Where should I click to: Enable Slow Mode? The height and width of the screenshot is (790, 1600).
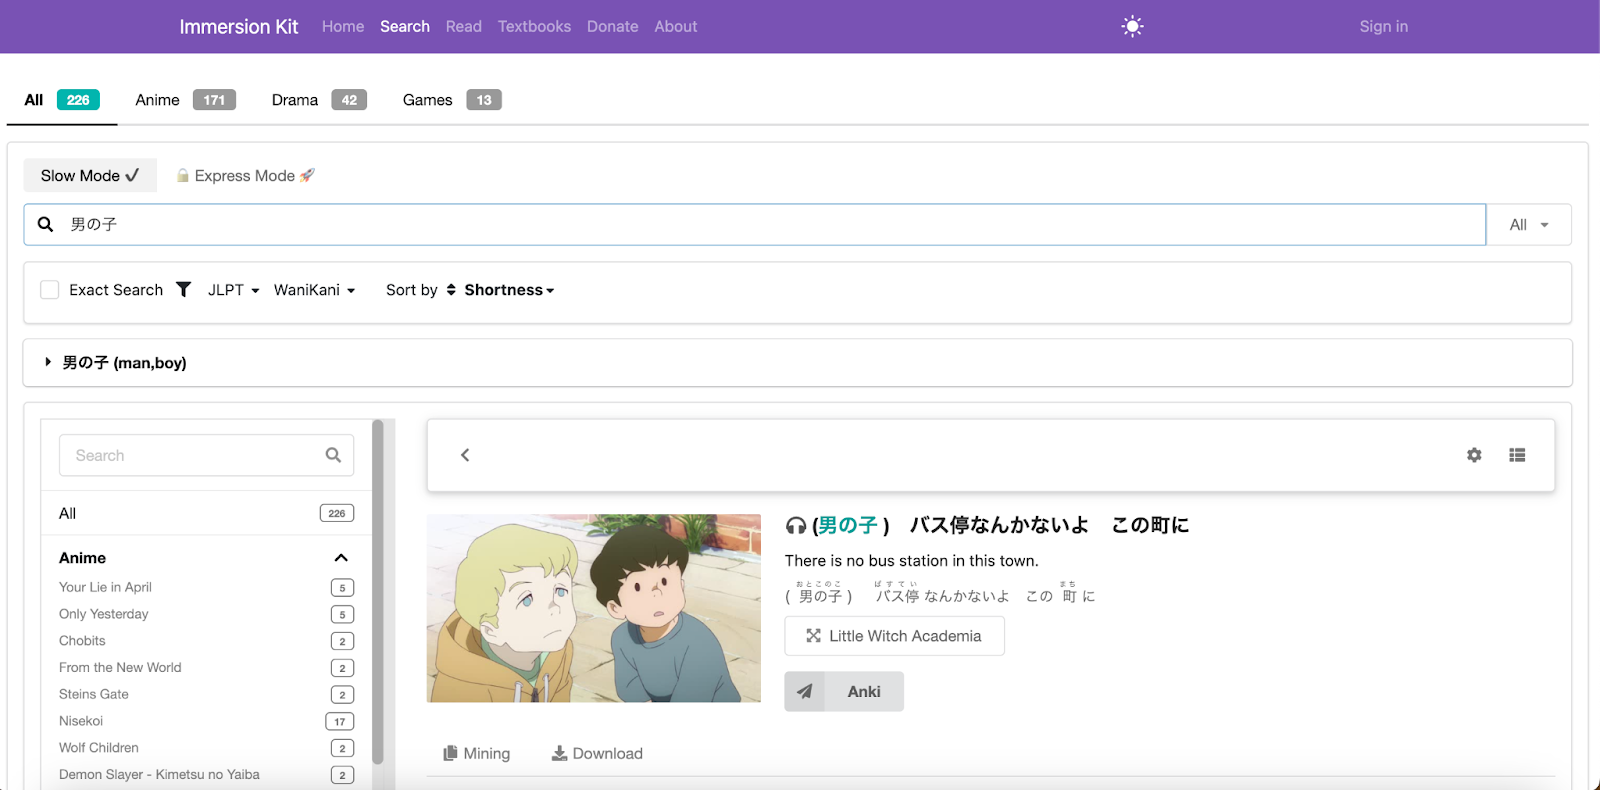[90, 175]
